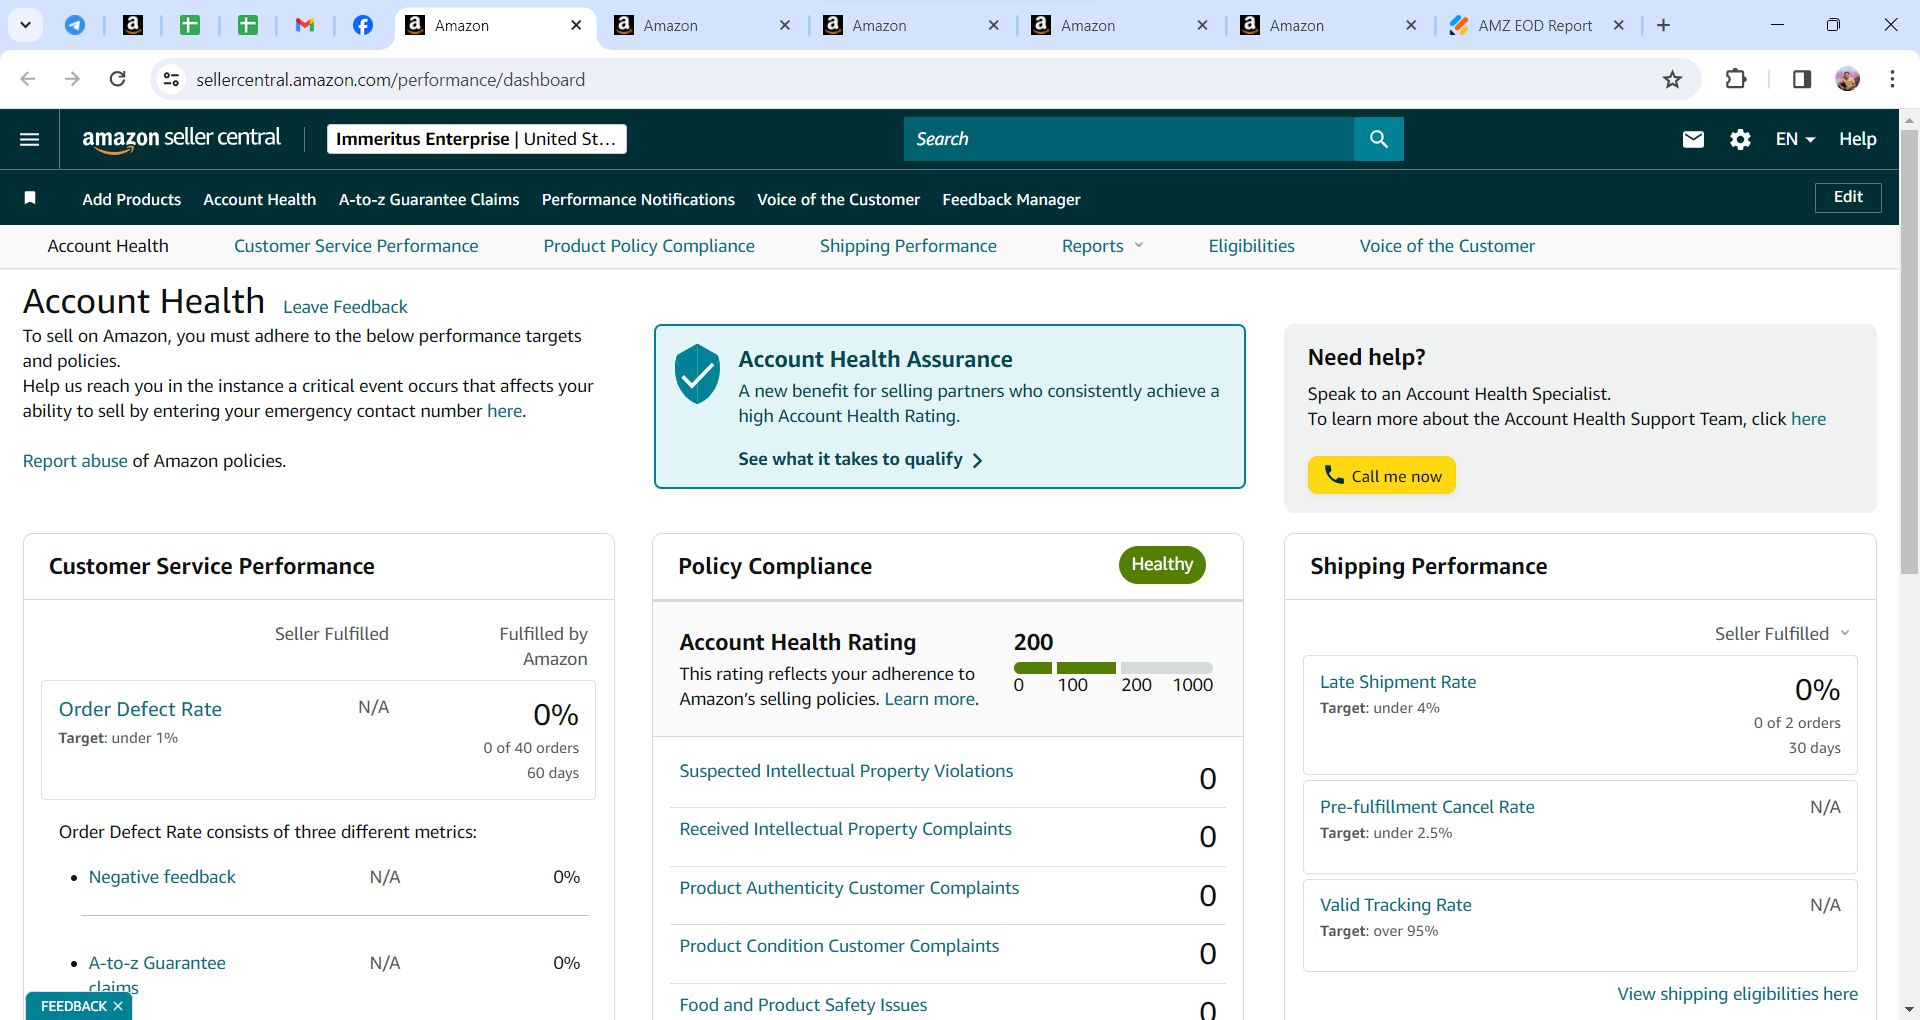Open Product Authenticity Customer Complaints
This screenshot has height=1020, width=1920.
coord(849,888)
